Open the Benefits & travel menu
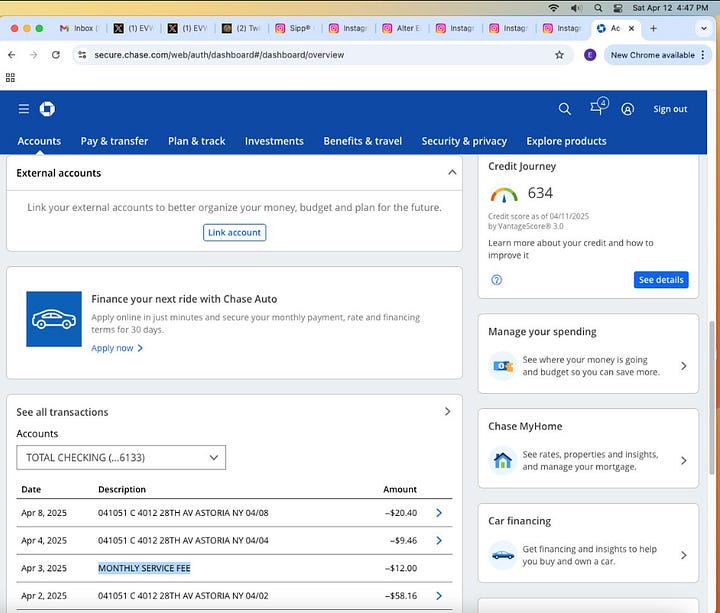This screenshot has height=613, width=720. pos(363,141)
